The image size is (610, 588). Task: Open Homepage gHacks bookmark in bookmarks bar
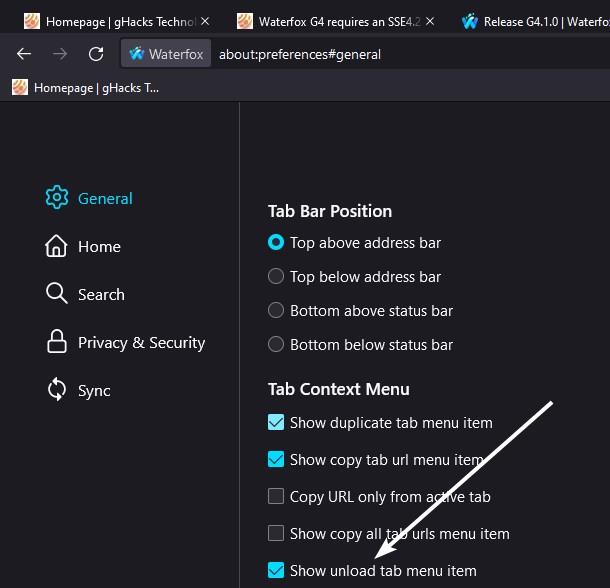click(x=86, y=87)
